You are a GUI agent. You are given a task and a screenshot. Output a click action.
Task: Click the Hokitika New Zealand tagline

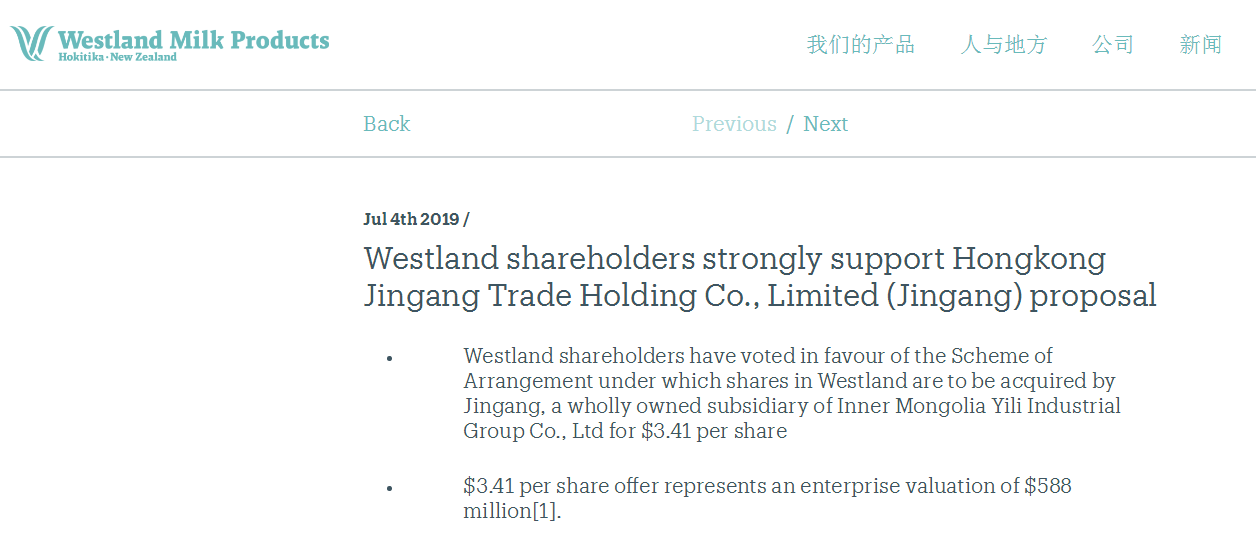[x=117, y=57]
